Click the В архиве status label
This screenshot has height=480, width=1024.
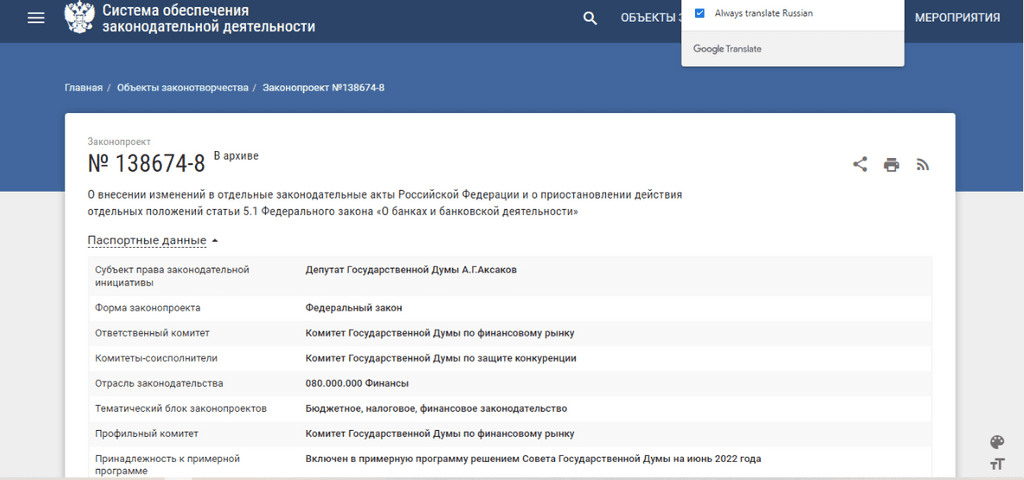236,156
